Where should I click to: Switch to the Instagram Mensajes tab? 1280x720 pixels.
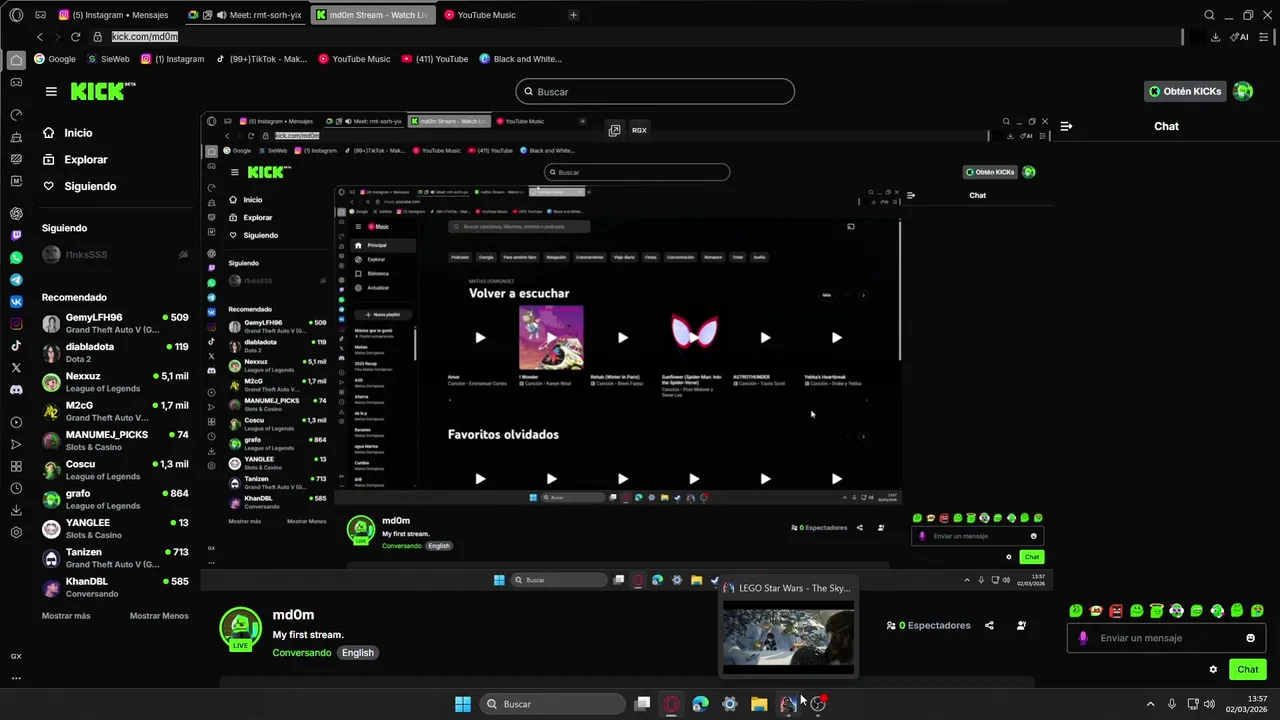(x=113, y=15)
